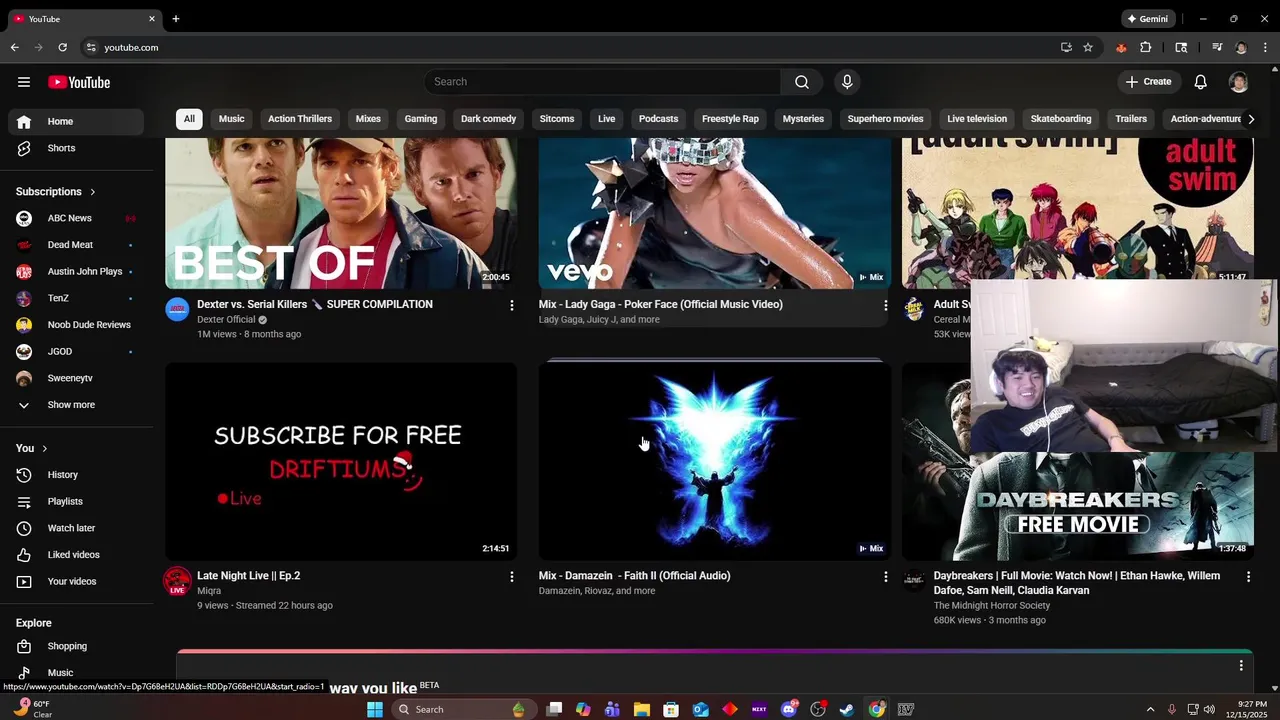Open the Damazein Faith II thumbnail
The height and width of the screenshot is (720, 1280).
[714, 461]
